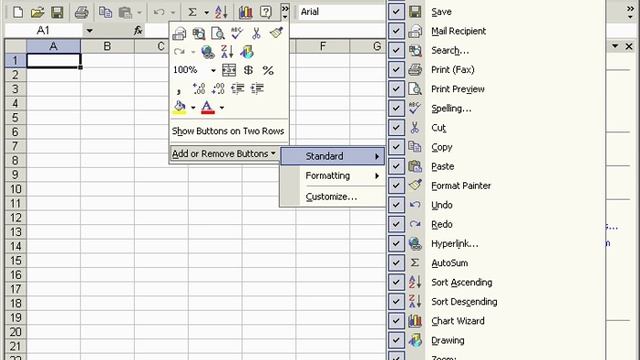
Task: Click Add or Remove Buttons
Action: click(224, 154)
